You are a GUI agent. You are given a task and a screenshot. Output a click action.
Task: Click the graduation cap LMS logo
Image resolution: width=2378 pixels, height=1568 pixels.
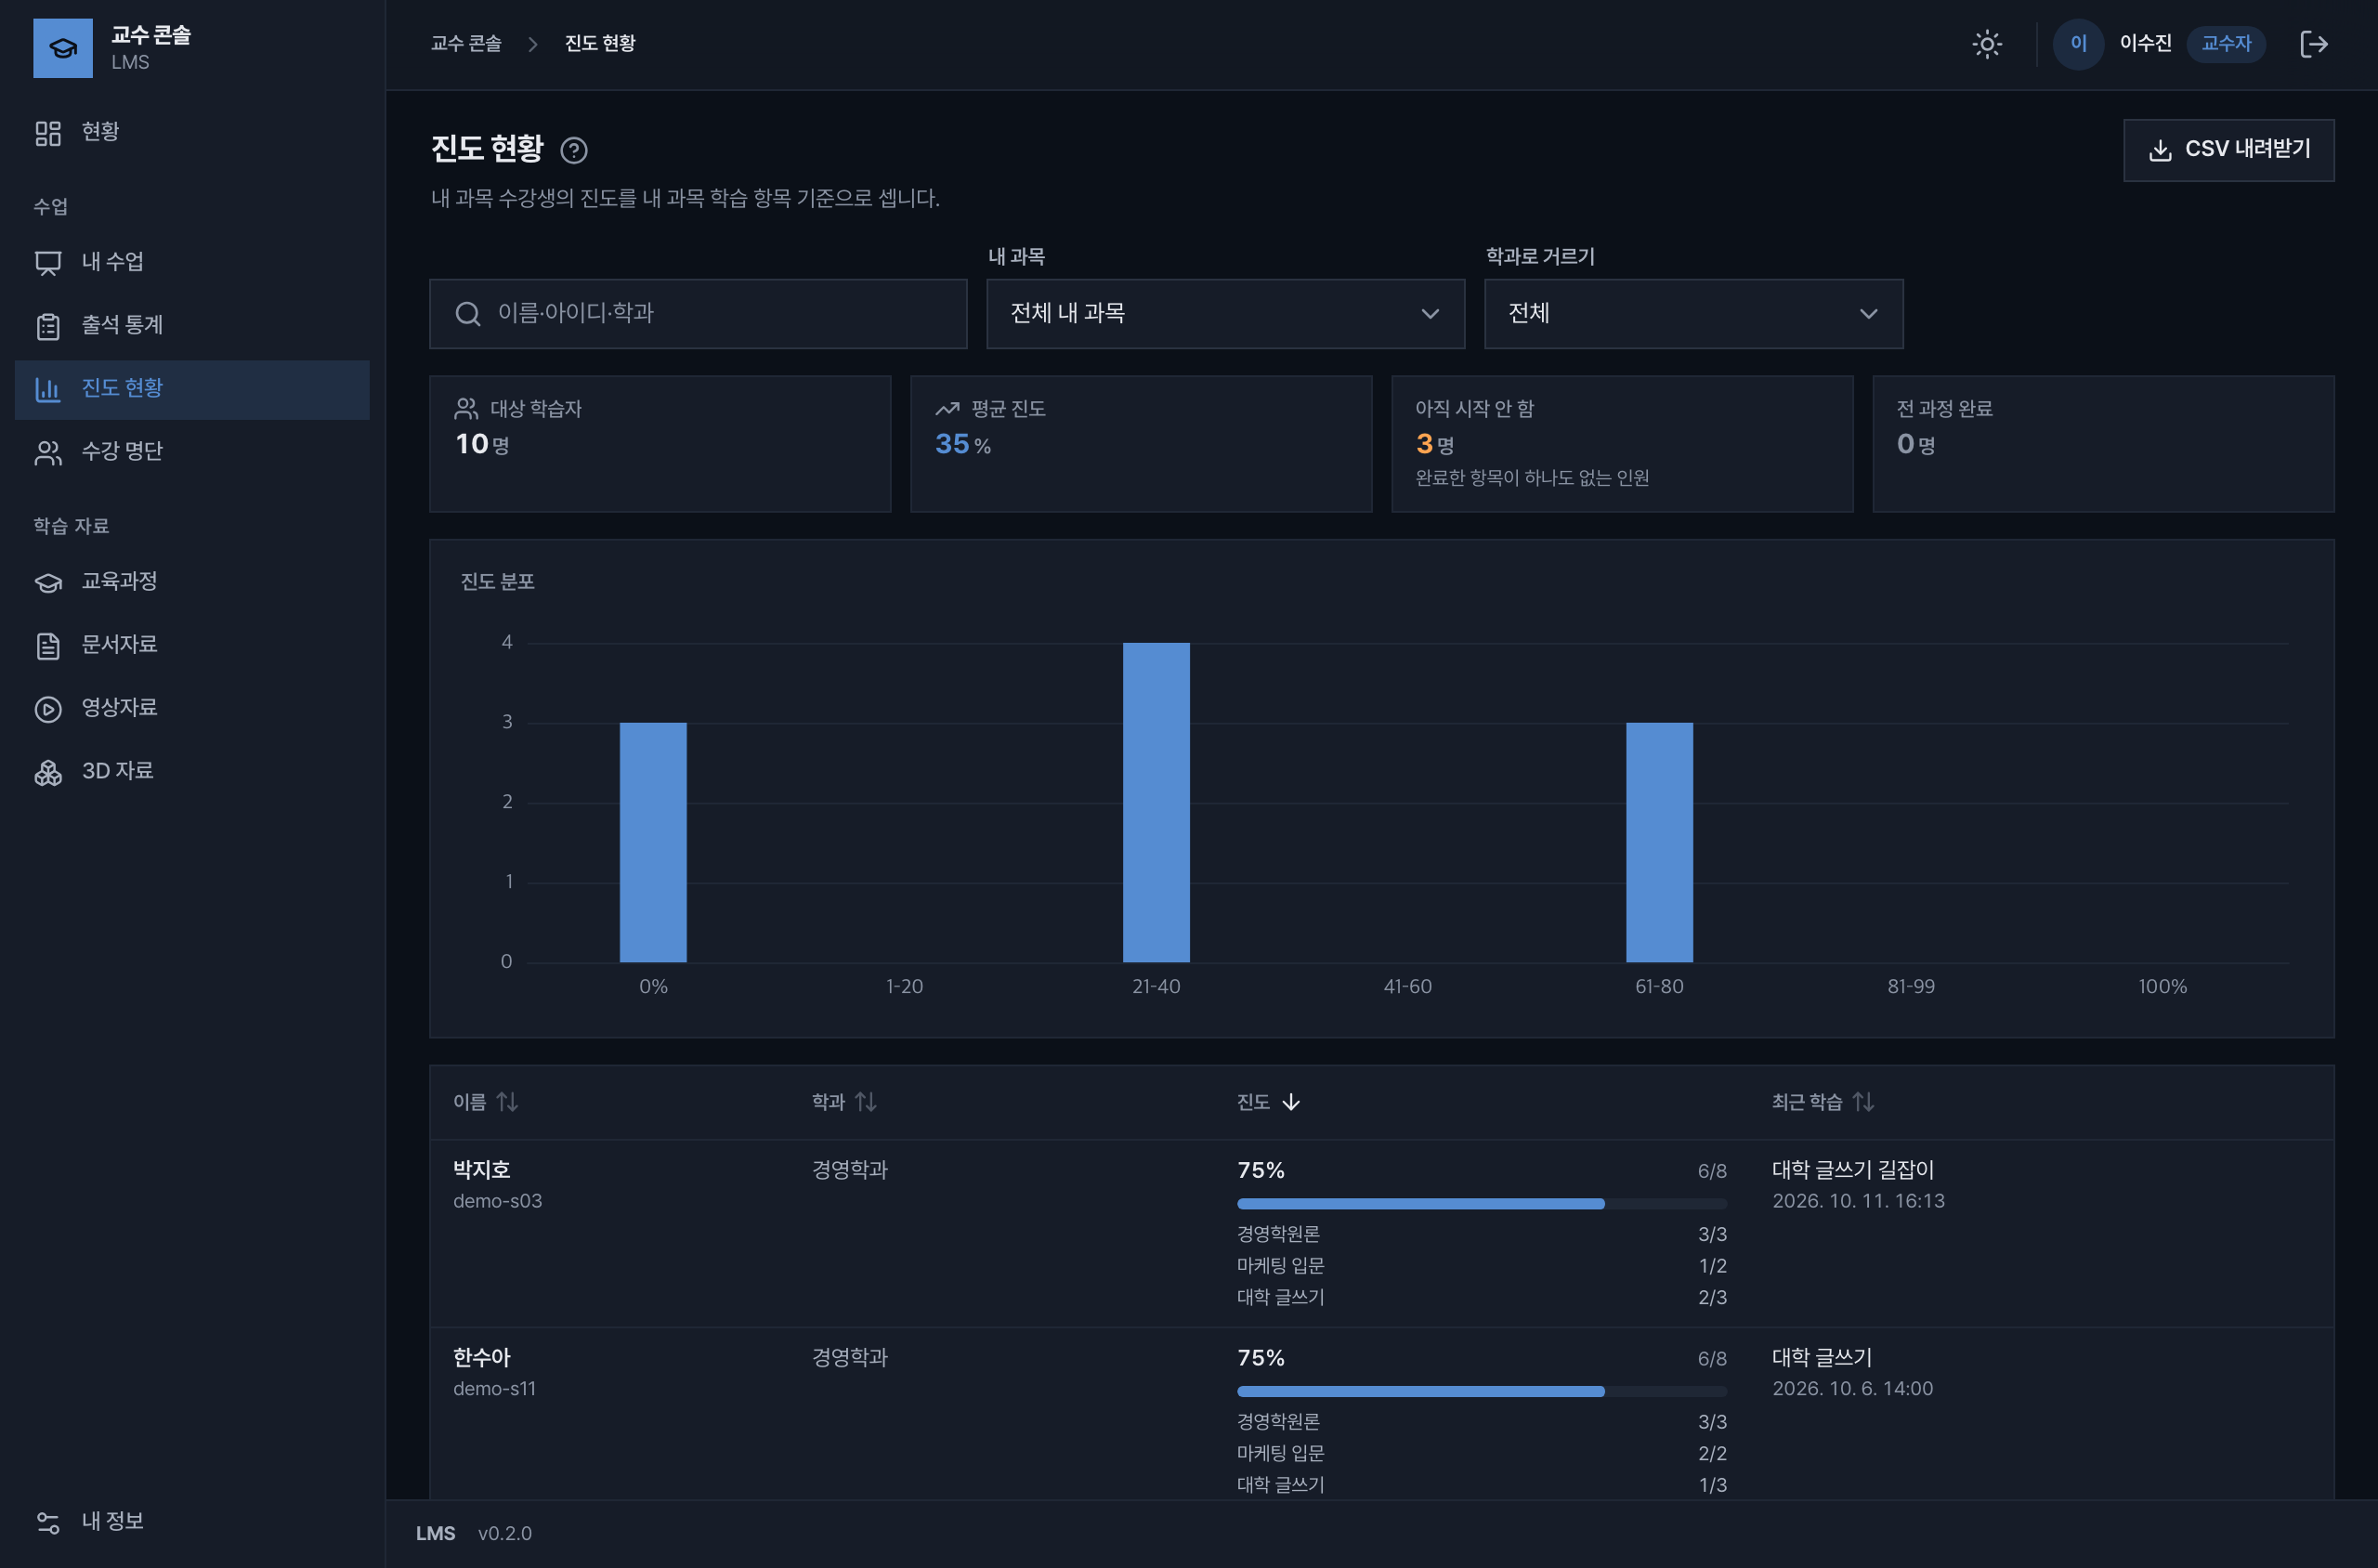coord(62,47)
